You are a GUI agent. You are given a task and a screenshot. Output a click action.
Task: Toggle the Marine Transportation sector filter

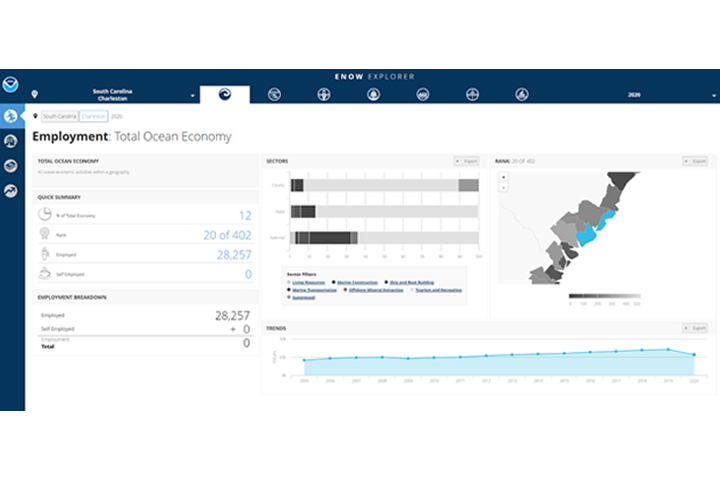coord(314,290)
